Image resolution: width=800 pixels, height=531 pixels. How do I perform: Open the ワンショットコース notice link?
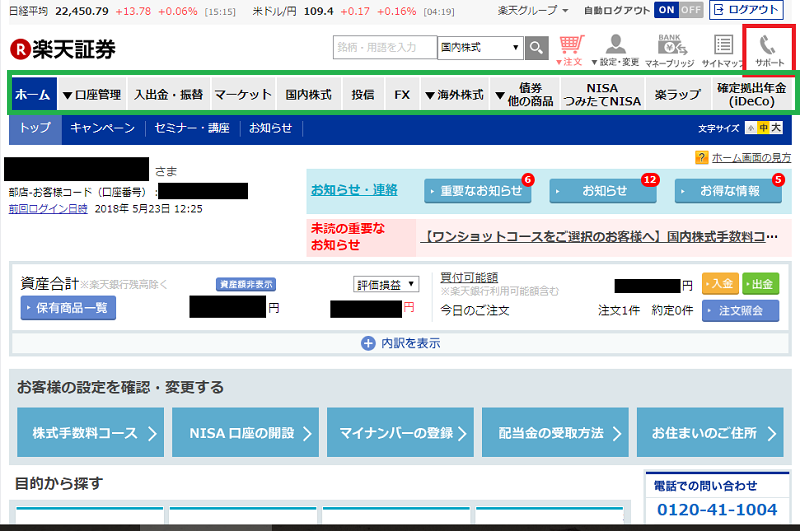tap(599, 237)
